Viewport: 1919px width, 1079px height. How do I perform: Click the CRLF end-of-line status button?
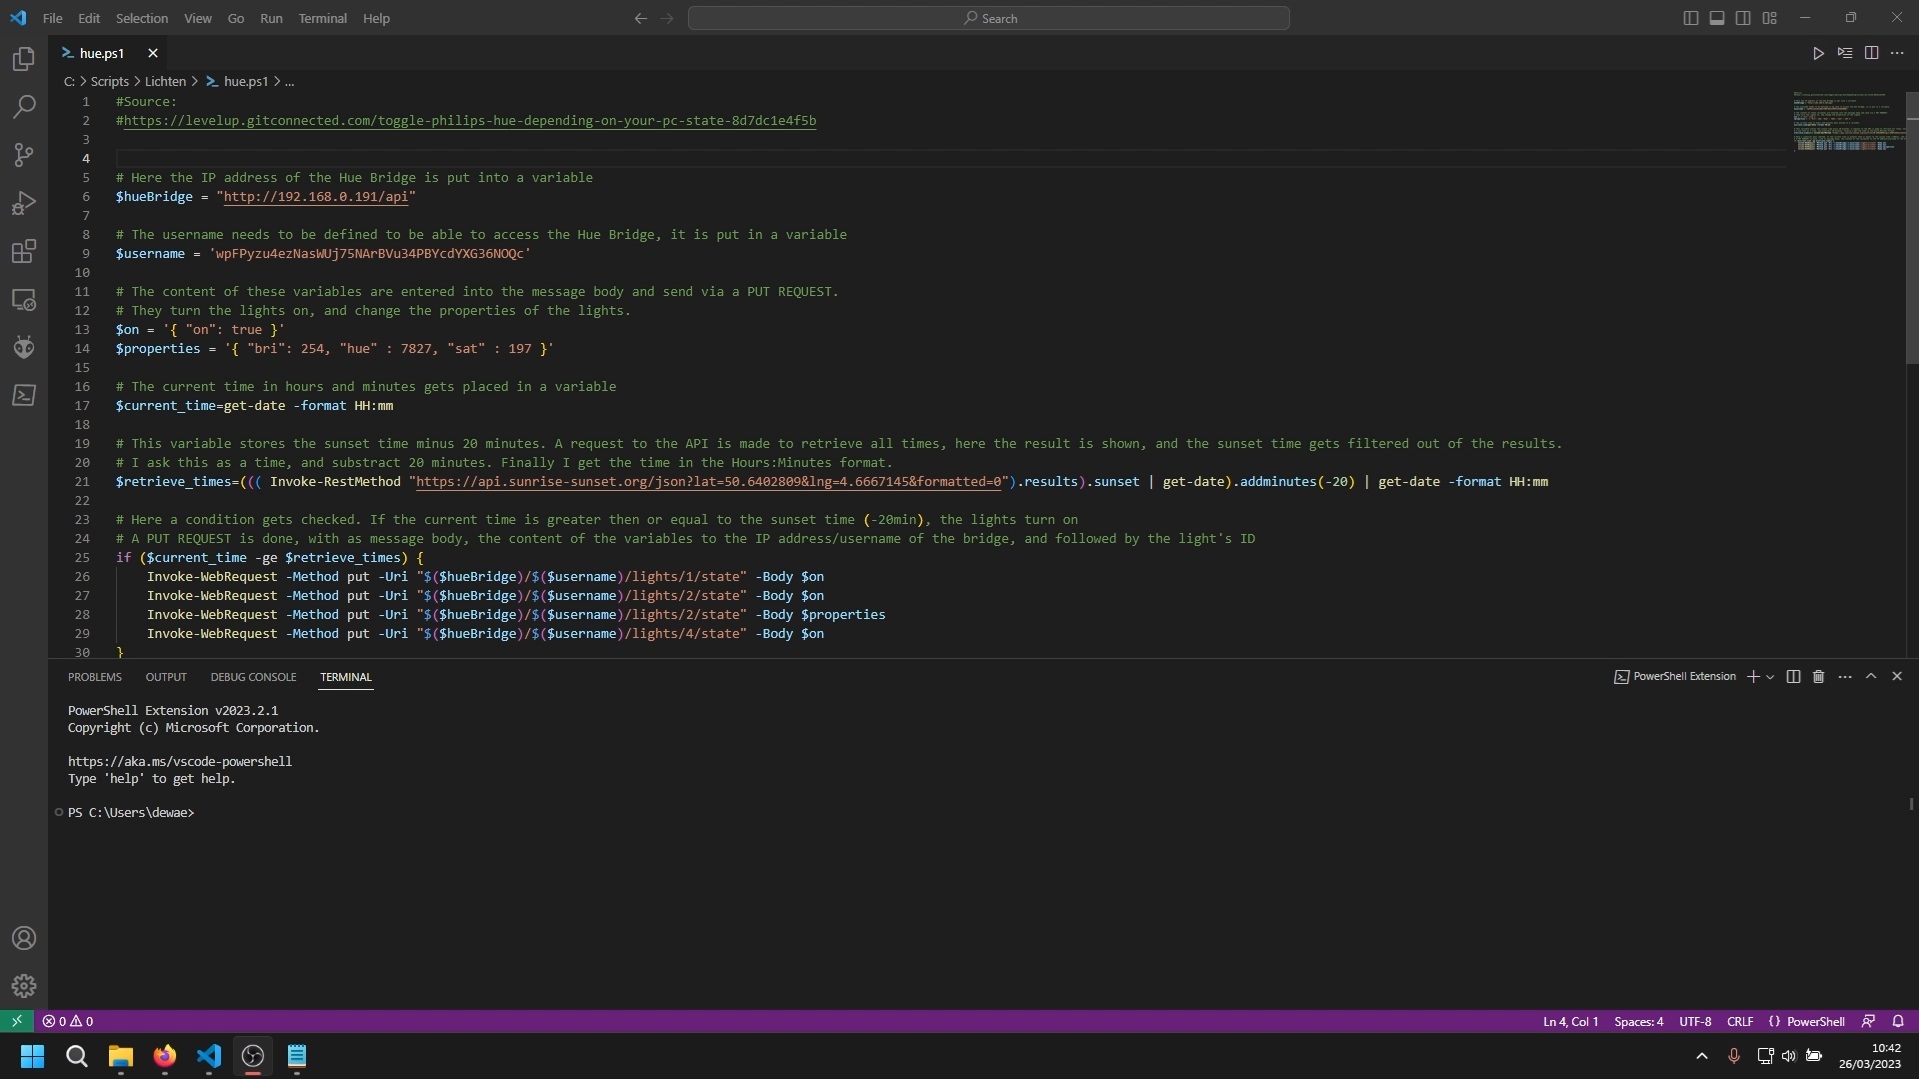[1739, 1021]
